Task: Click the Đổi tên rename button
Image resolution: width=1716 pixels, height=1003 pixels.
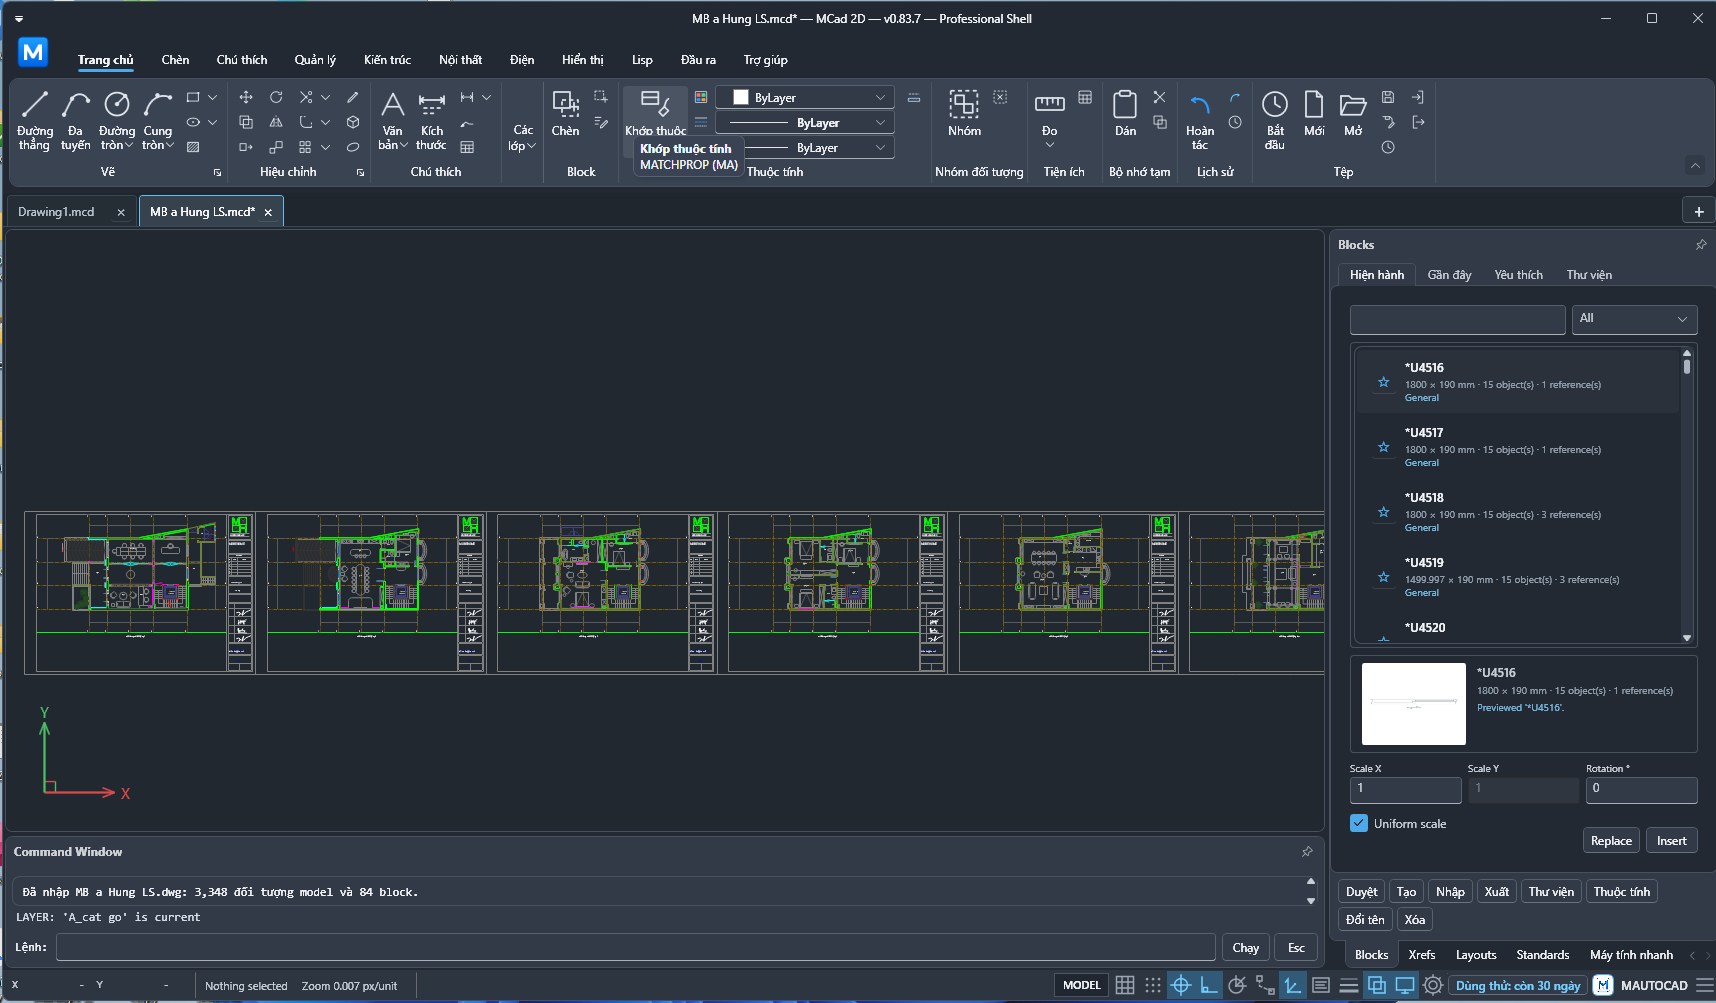Action: pos(1365,920)
